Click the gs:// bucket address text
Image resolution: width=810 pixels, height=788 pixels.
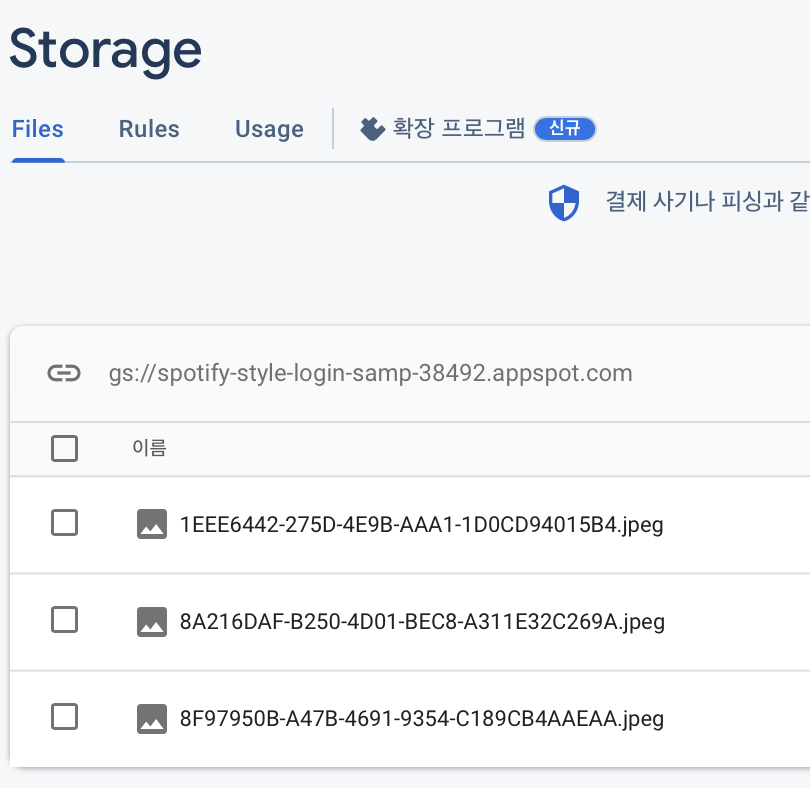click(370, 372)
